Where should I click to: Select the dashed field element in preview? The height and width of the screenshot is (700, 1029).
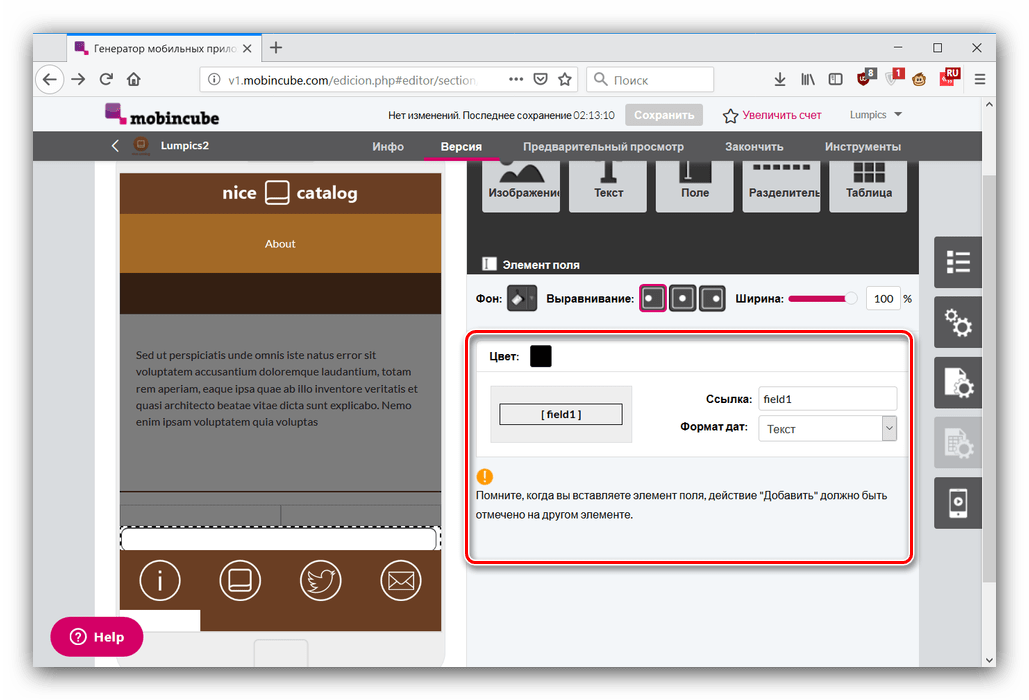[x=280, y=538]
